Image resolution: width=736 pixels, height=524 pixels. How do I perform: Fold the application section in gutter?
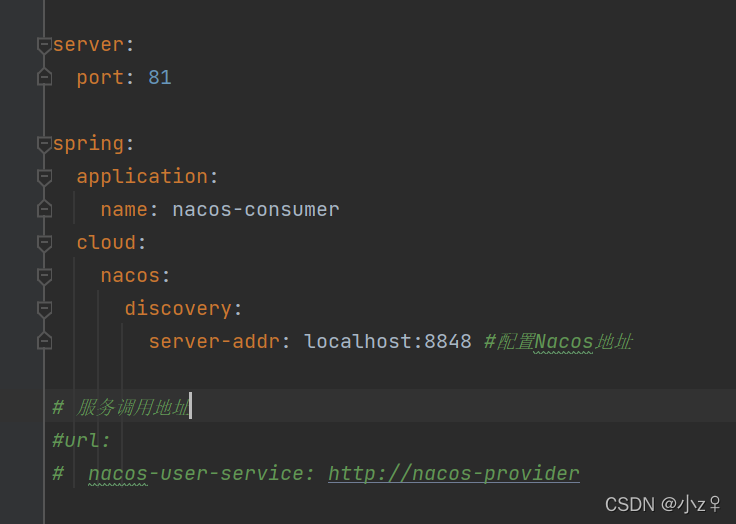tap(43, 177)
